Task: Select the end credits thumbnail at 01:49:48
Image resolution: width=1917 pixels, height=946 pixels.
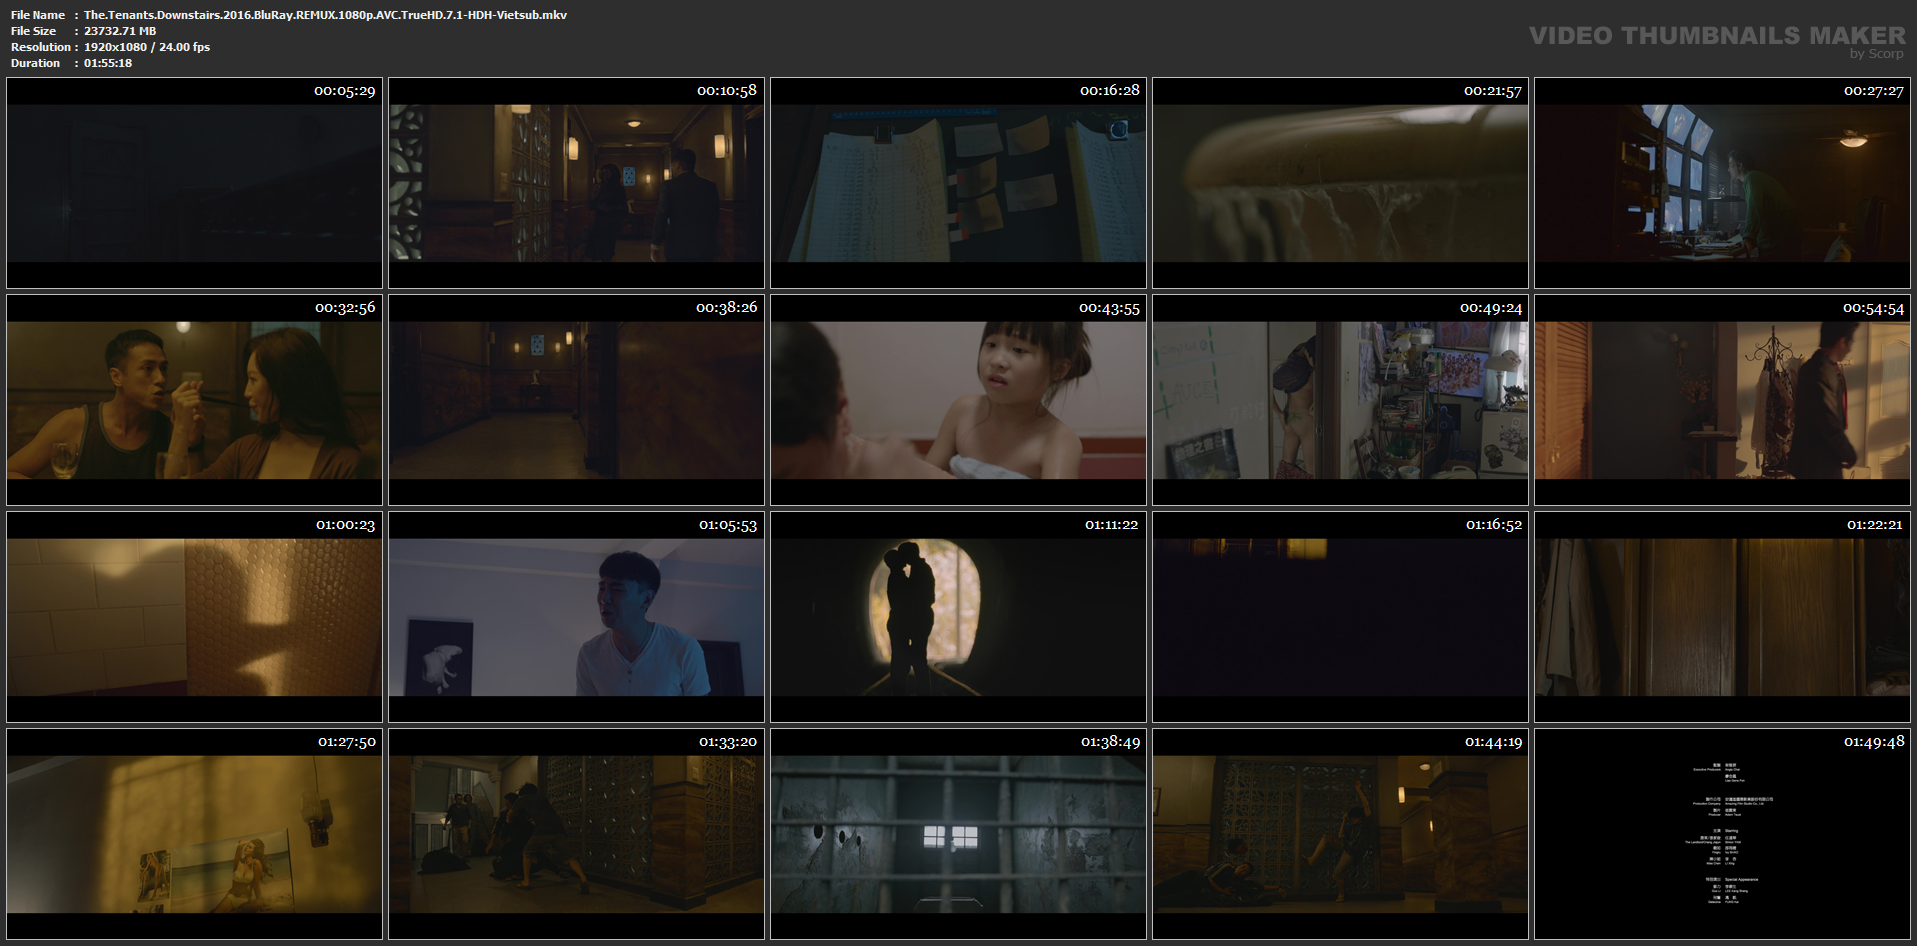Action: point(1722,834)
